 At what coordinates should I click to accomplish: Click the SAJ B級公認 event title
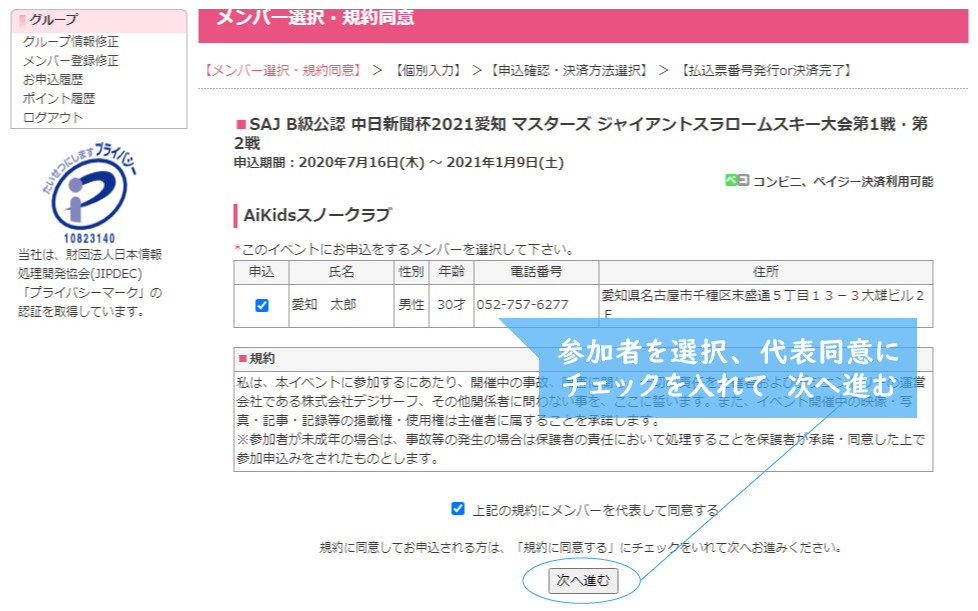click(x=580, y=134)
